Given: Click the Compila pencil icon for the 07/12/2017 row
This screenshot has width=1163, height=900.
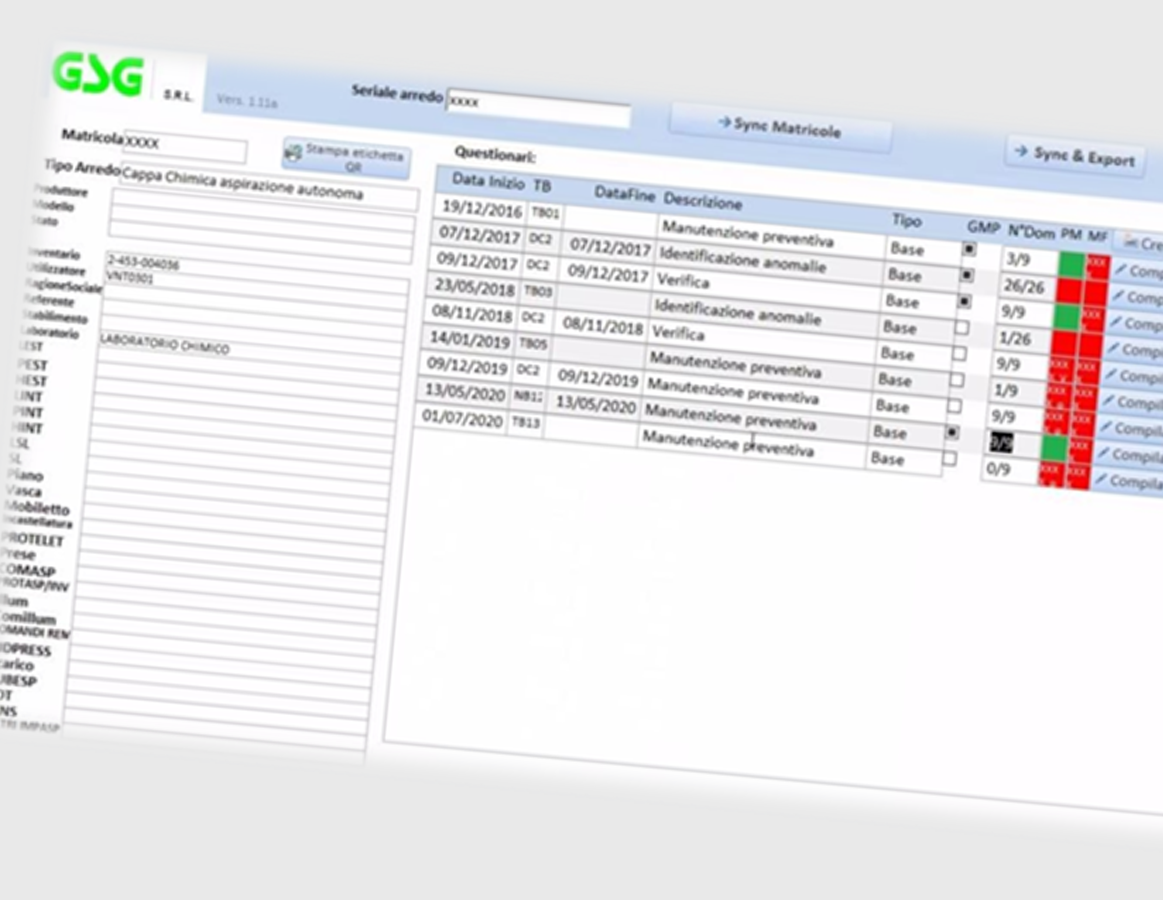Looking at the screenshot, I should (1121, 297).
